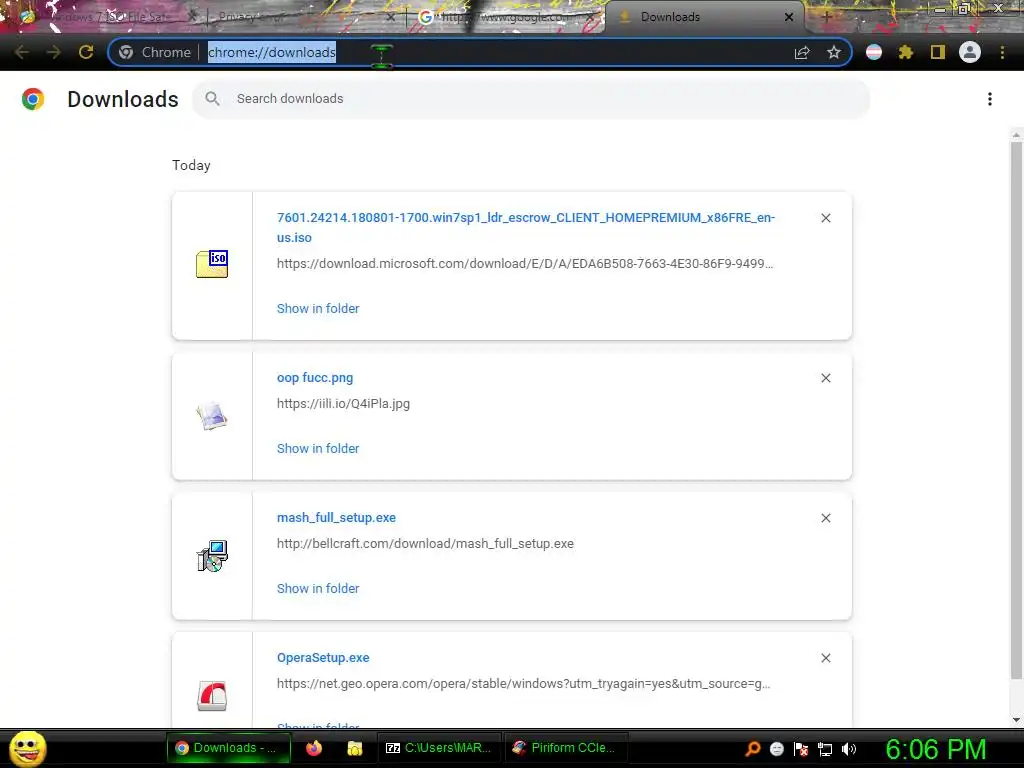Viewport: 1024px width, 768px height.
Task: Open oop fucc.png download
Action: (315, 377)
